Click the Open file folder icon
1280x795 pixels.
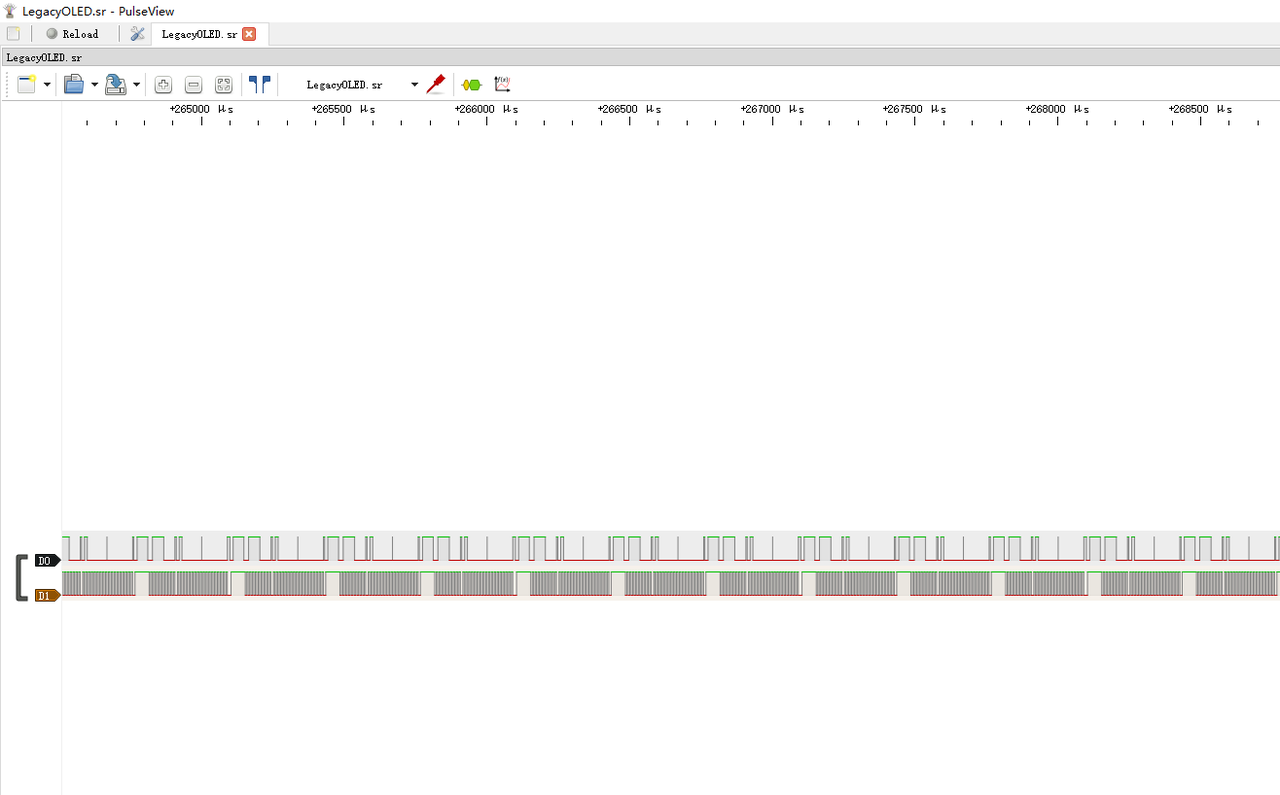click(x=74, y=85)
